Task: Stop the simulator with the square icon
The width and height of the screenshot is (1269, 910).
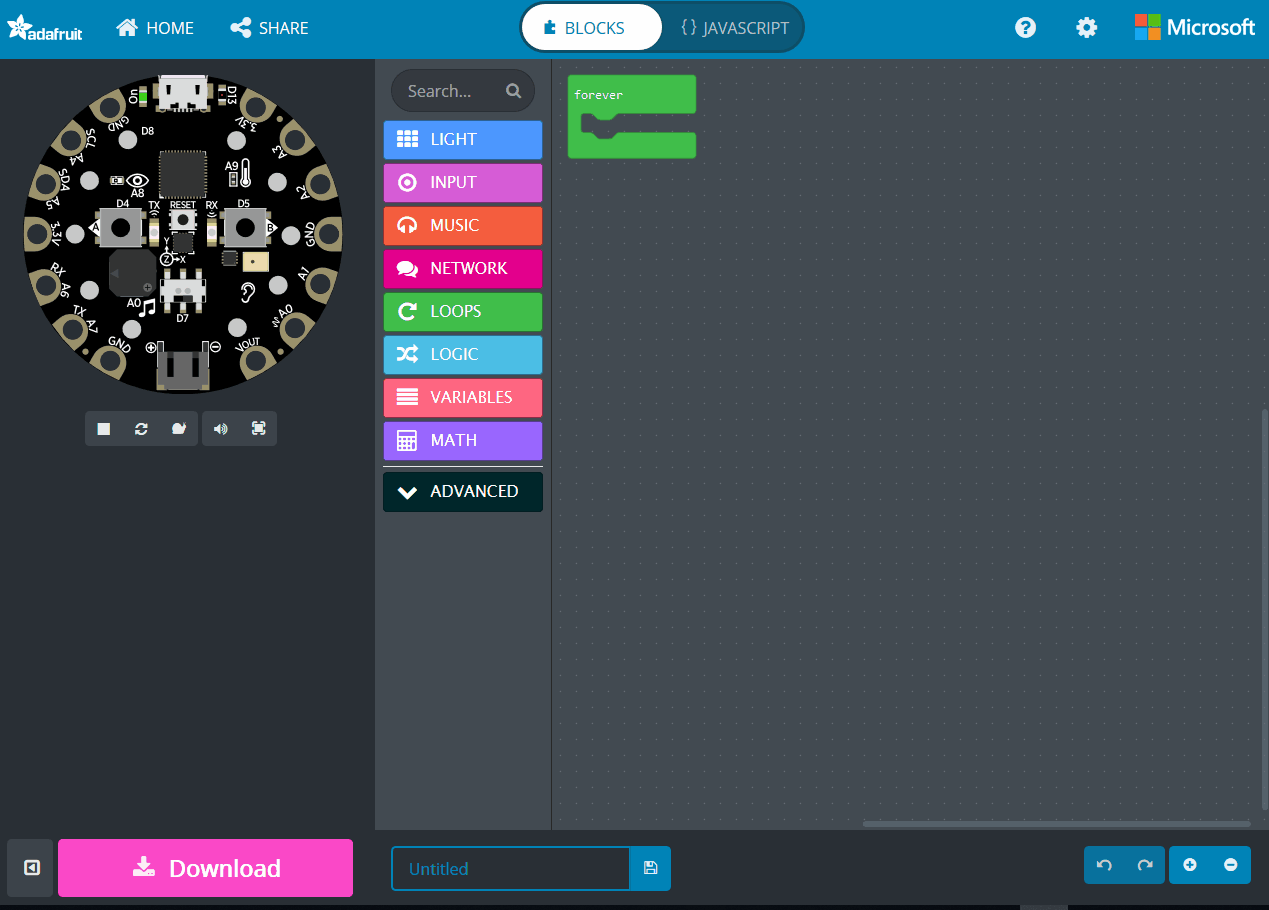Action: [104, 429]
